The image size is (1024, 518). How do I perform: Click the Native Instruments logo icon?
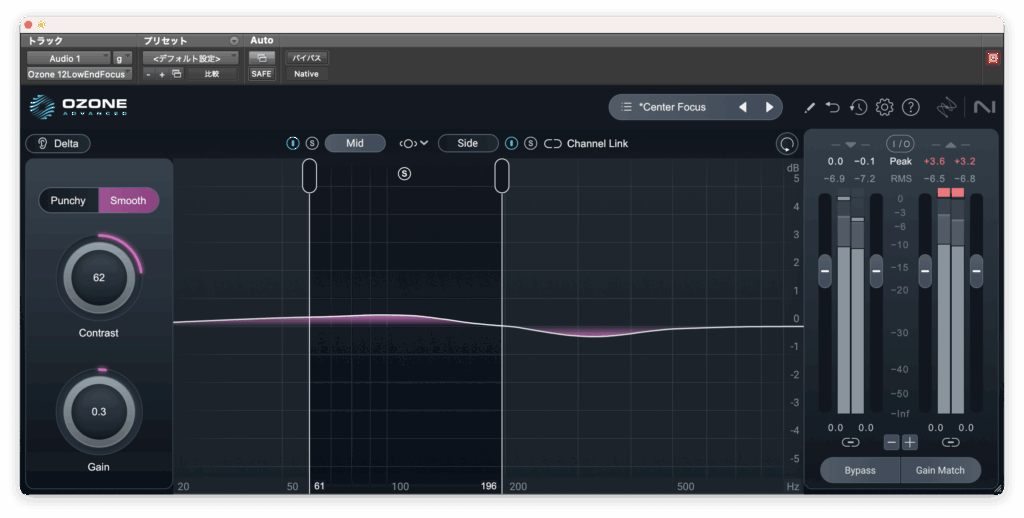[983, 107]
